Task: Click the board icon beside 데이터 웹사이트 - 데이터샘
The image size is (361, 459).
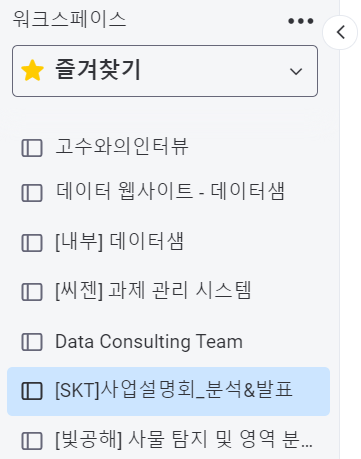Action: click(32, 193)
